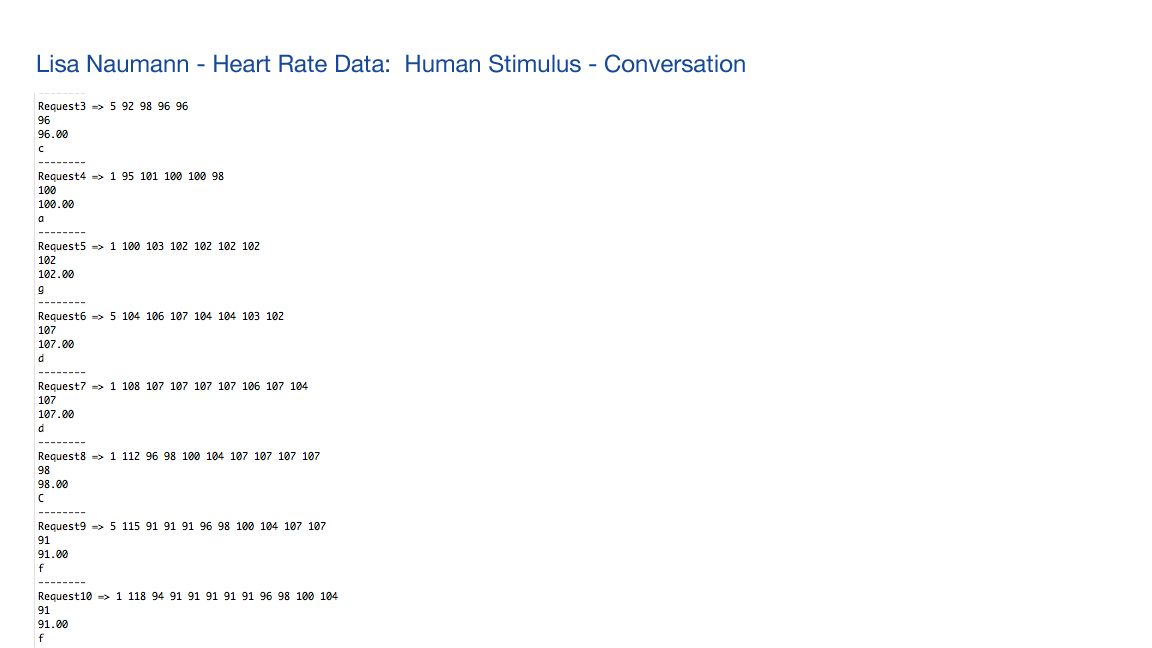Click the letter g below Request5

pyautogui.click(x=41, y=288)
